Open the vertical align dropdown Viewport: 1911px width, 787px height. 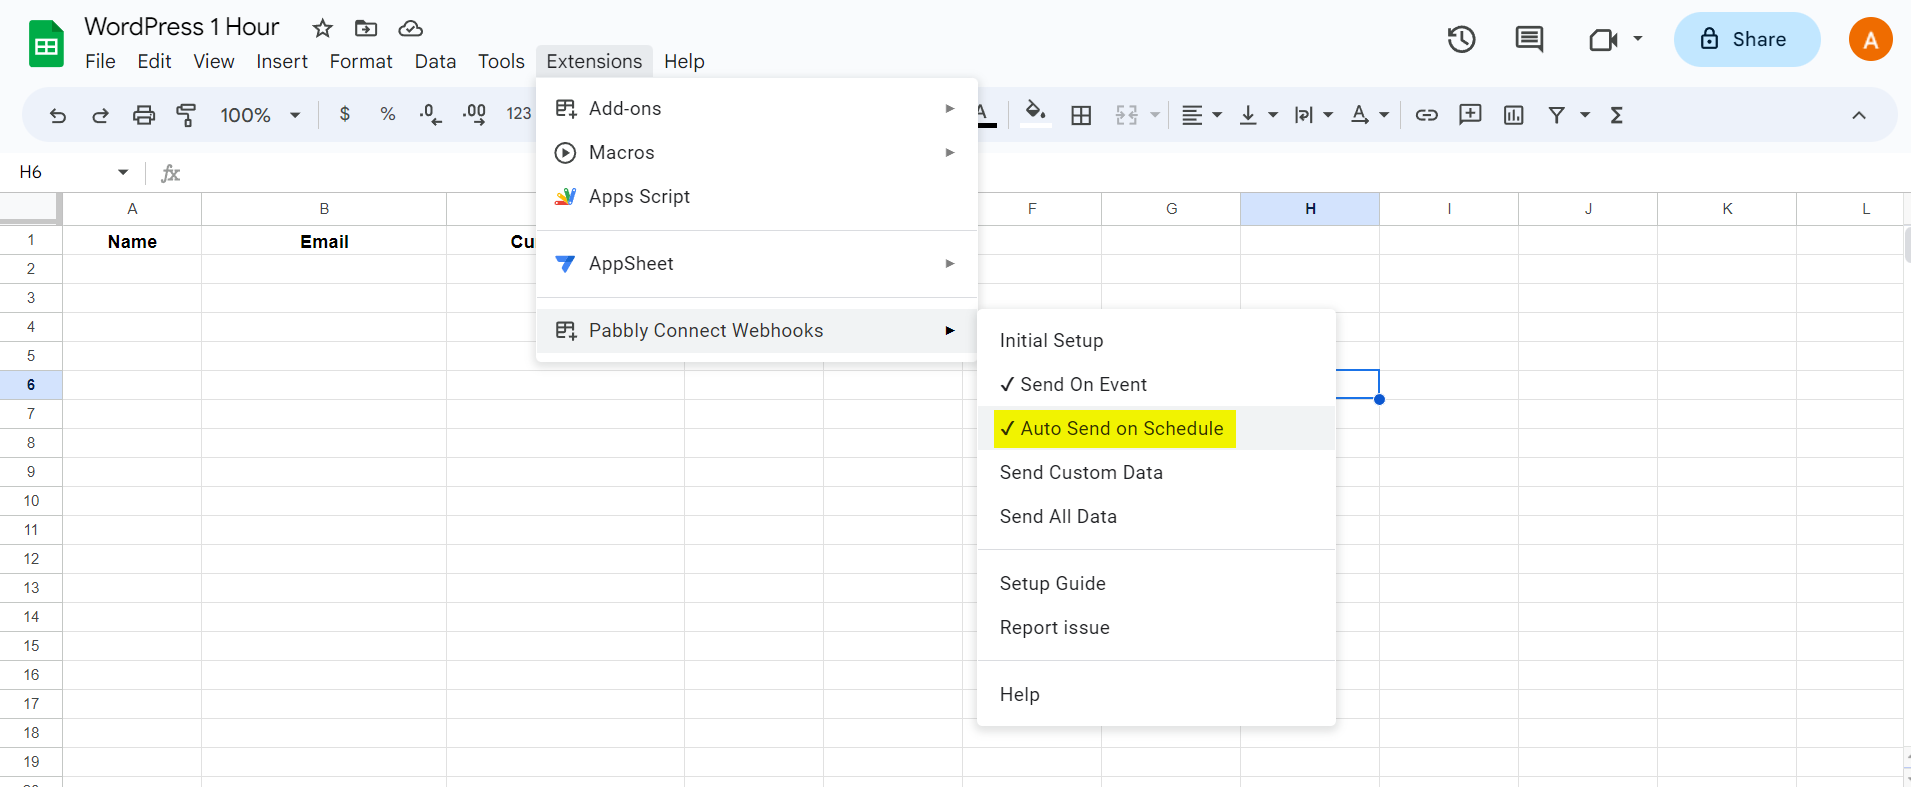(x=1258, y=115)
